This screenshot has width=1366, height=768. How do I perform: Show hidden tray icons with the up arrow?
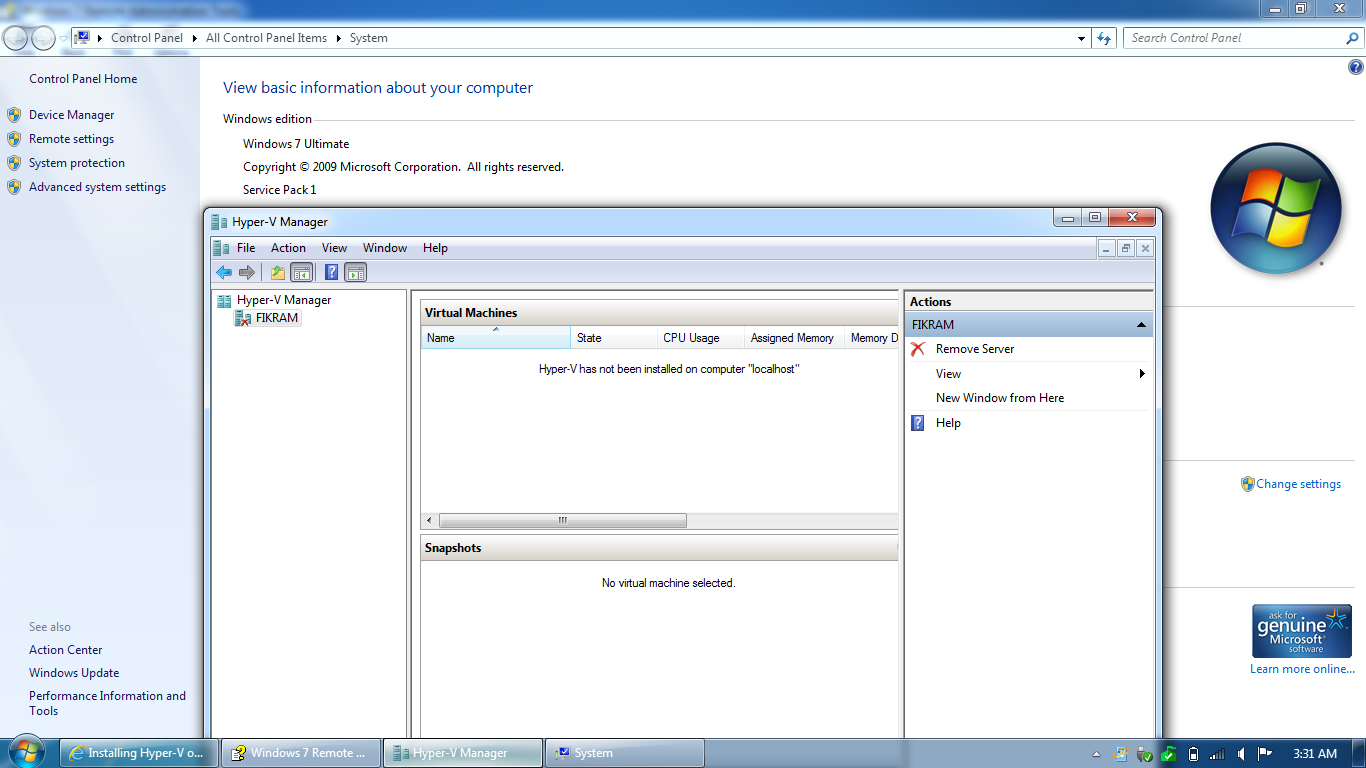(x=1097, y=754)
